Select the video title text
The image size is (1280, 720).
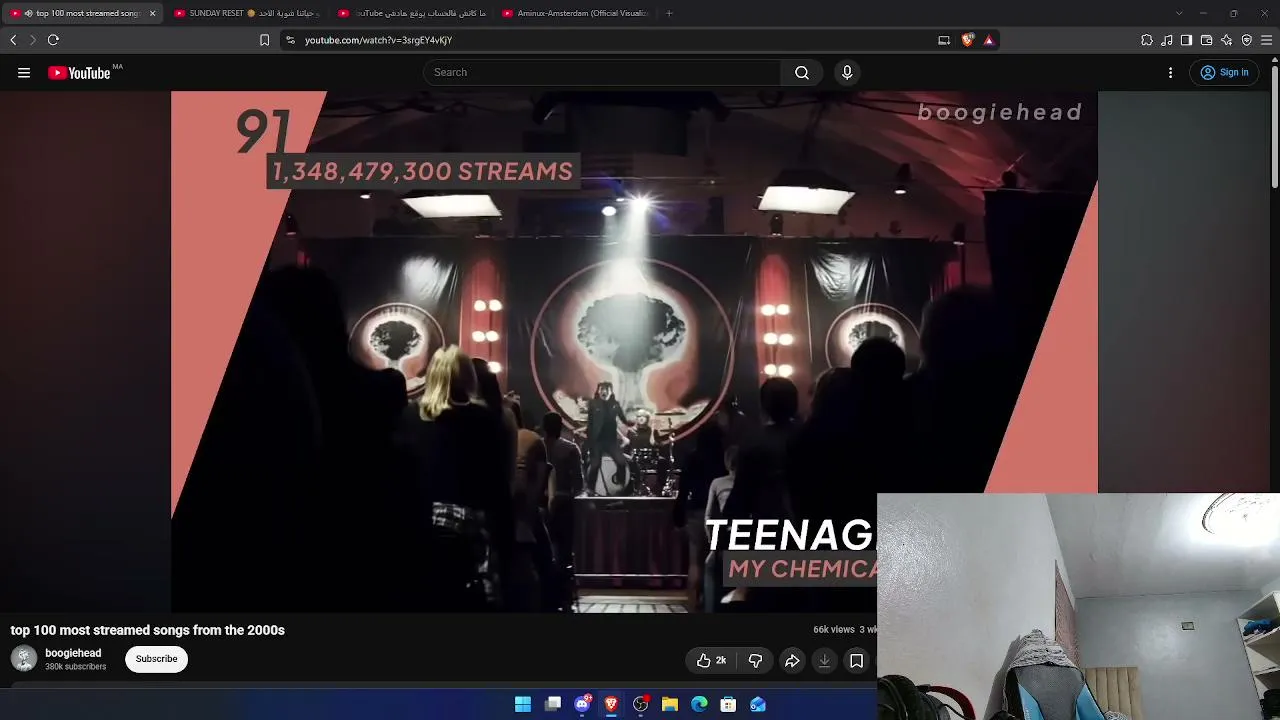[x=147, y=630]
